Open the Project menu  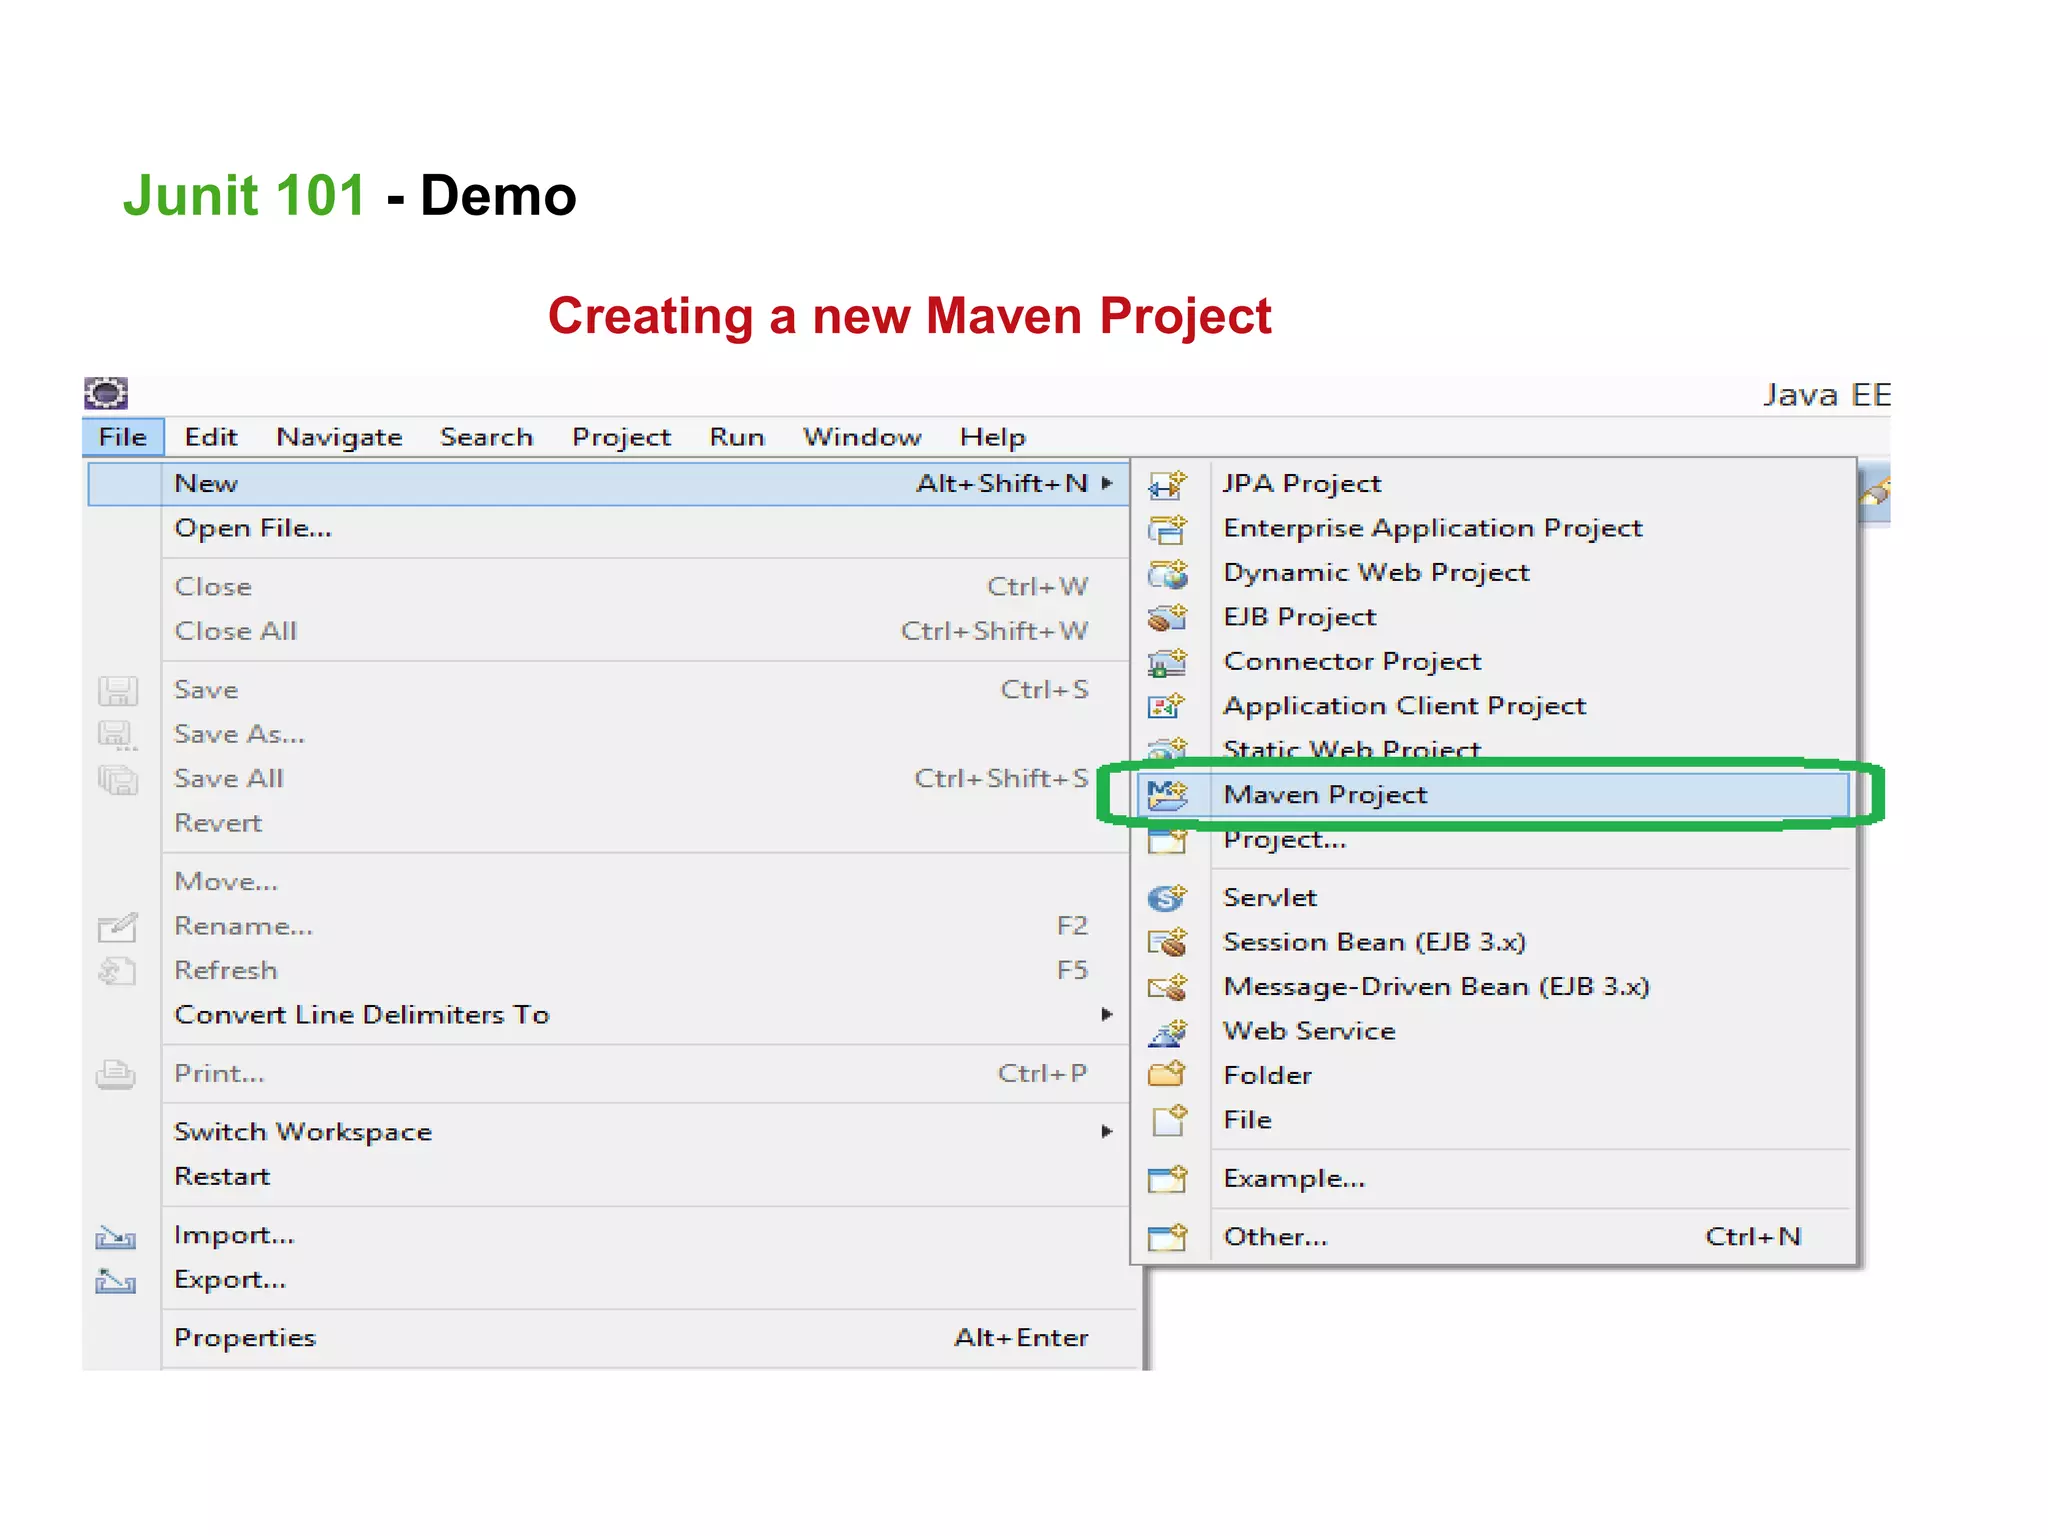[621, 438]
